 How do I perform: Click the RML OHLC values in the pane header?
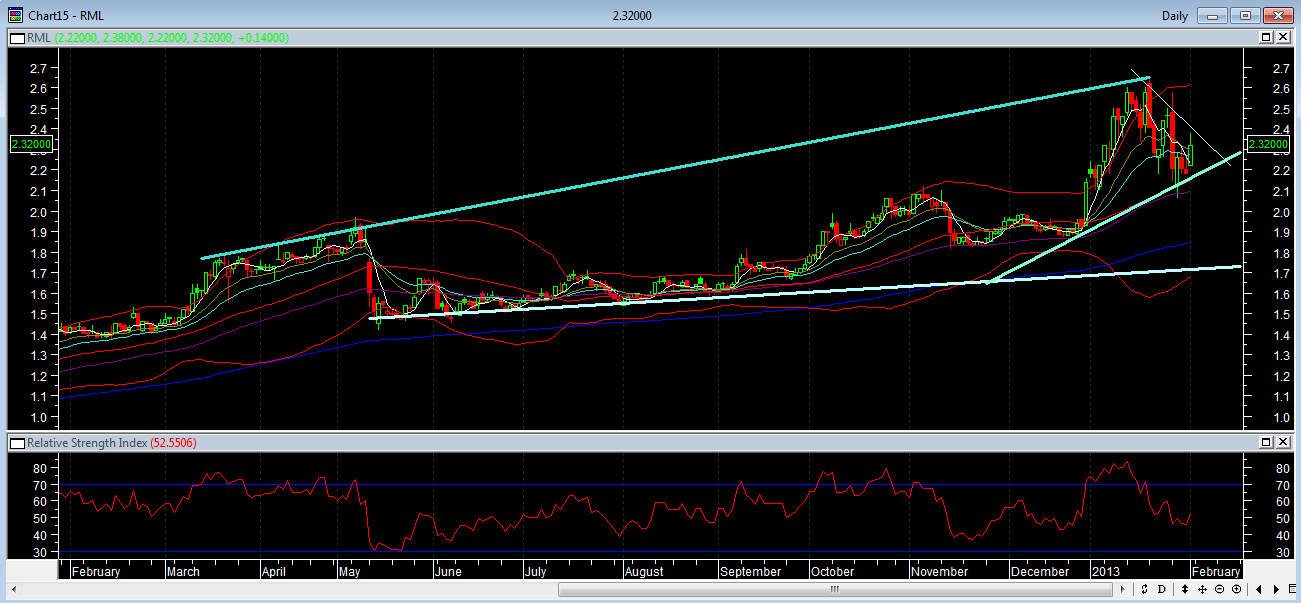coord(171,37)
